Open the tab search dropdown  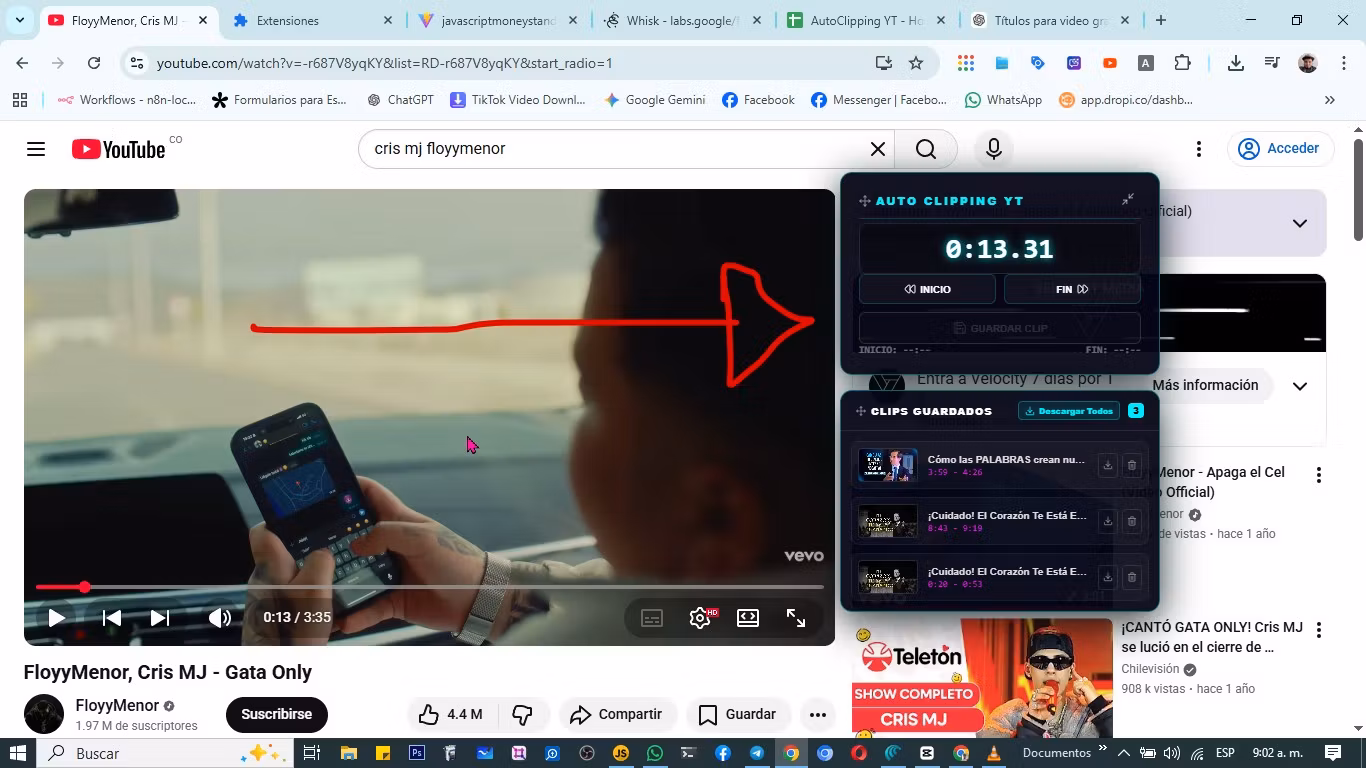pyautogui.click(x=20, y=20)
